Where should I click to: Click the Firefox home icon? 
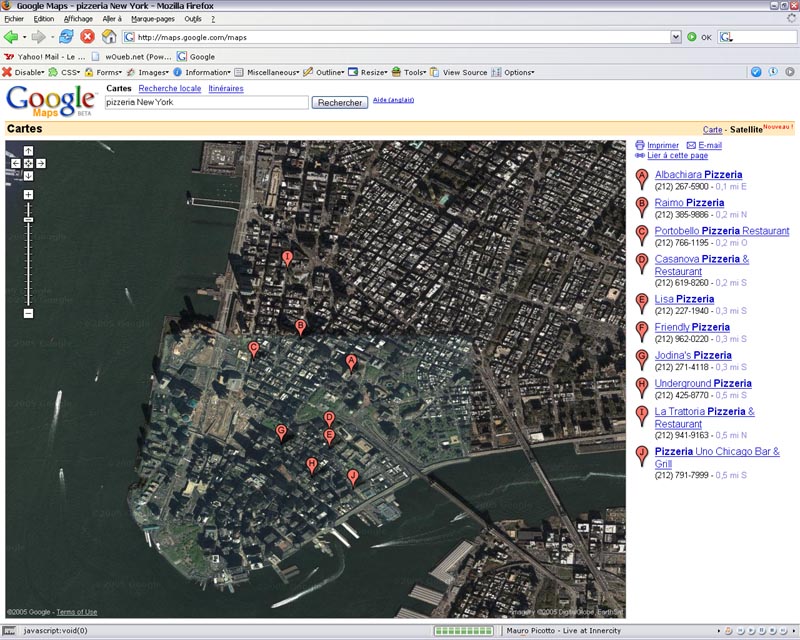(x=109, y=37)
